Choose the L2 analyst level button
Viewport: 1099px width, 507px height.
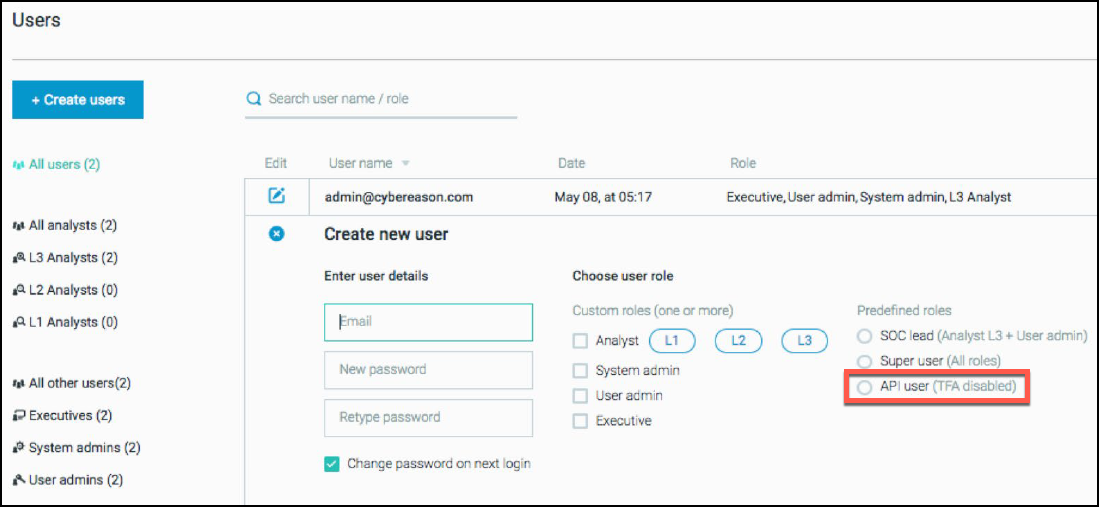coord(738,341)
